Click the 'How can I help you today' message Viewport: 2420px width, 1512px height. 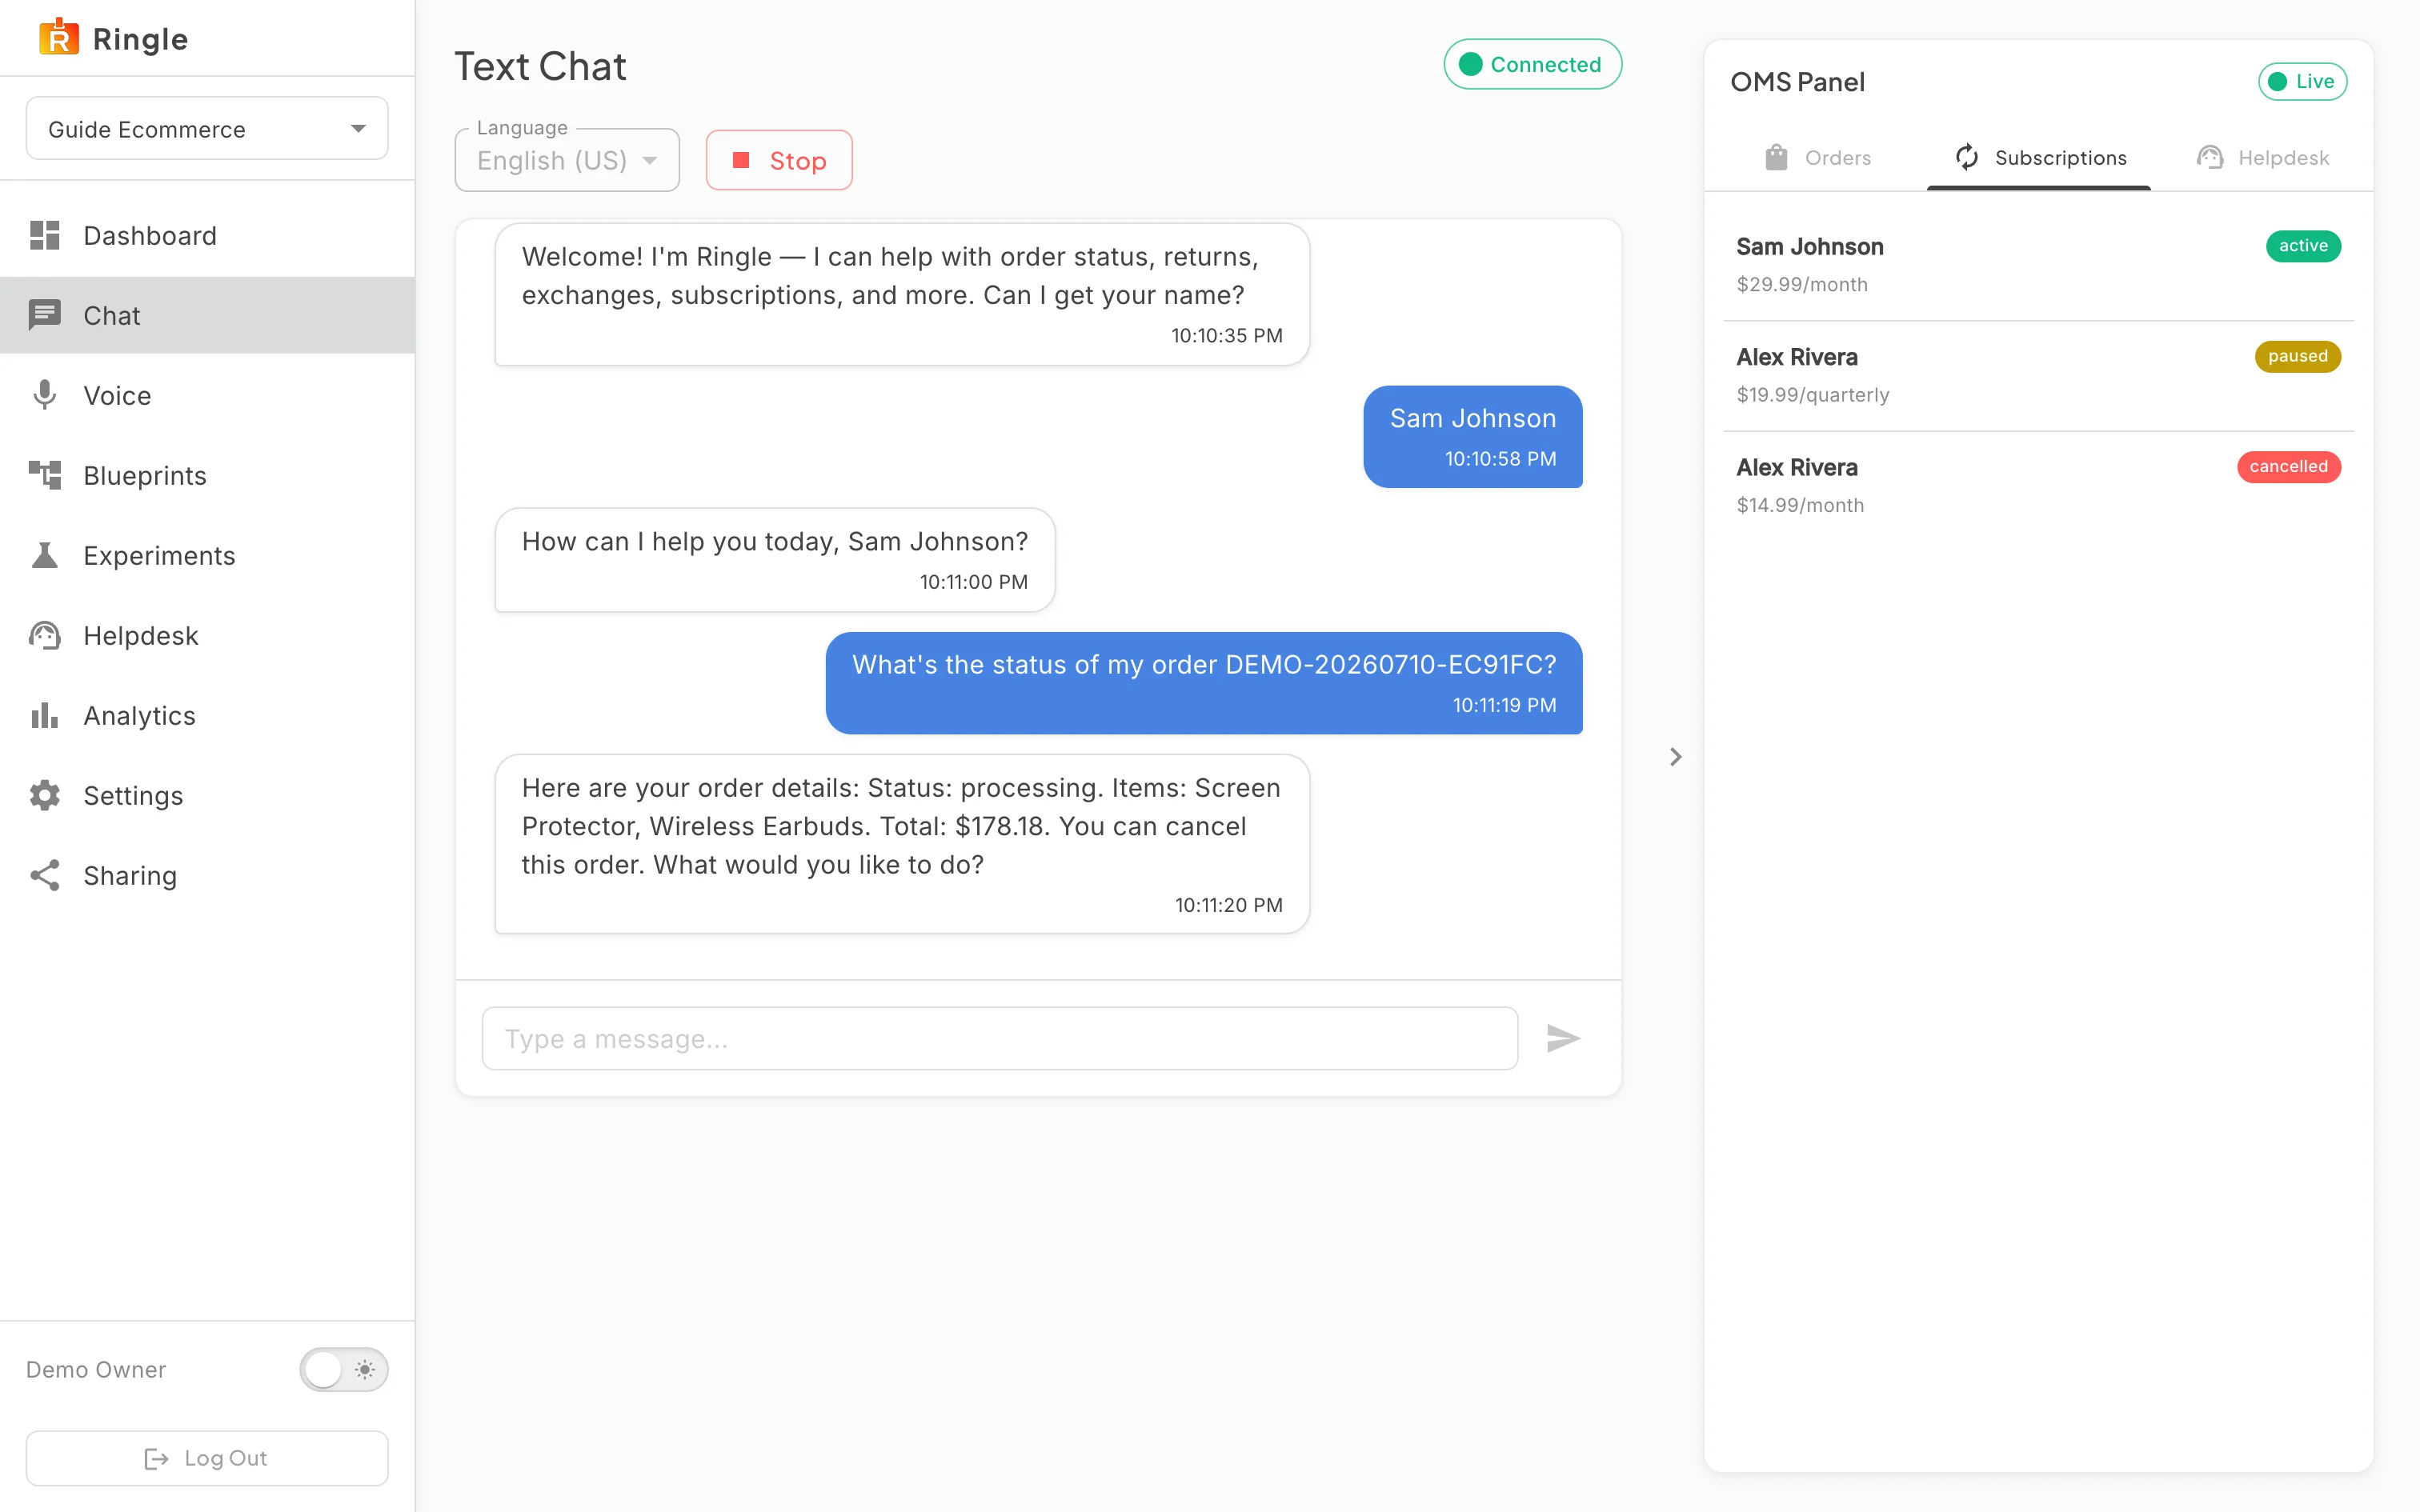click(x=775, y=560)
